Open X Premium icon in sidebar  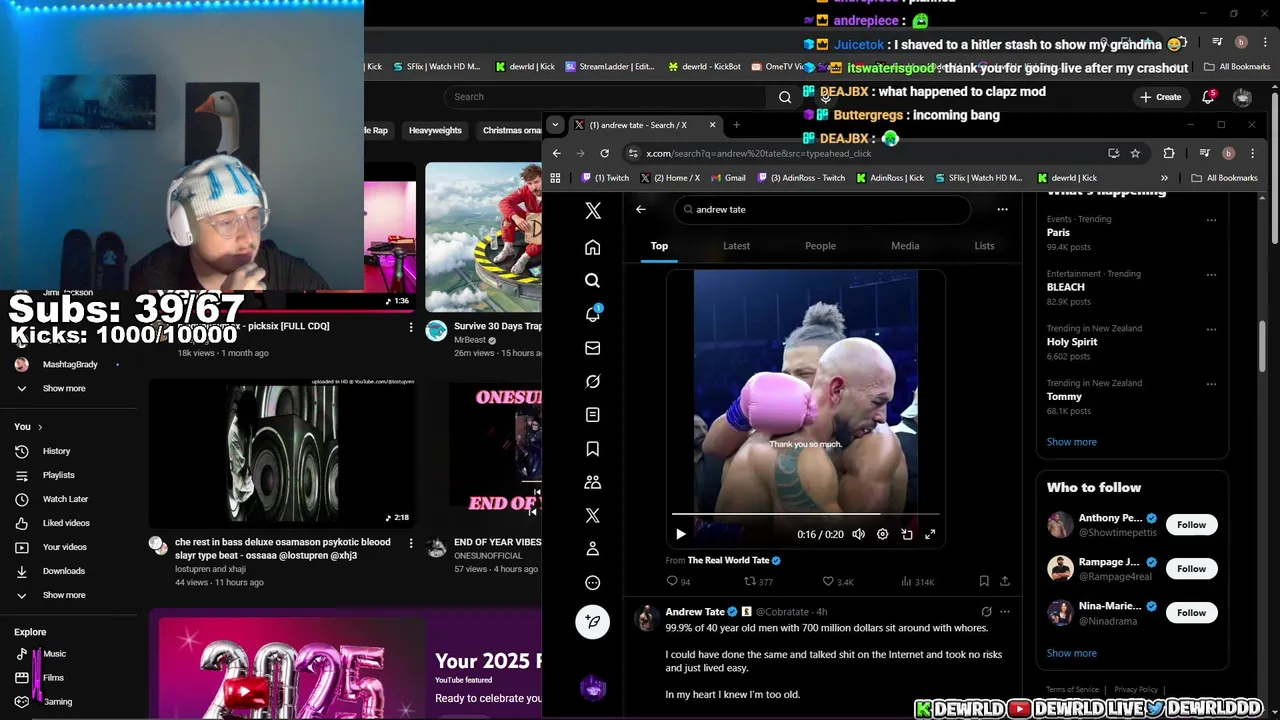[x=592, y=516]
